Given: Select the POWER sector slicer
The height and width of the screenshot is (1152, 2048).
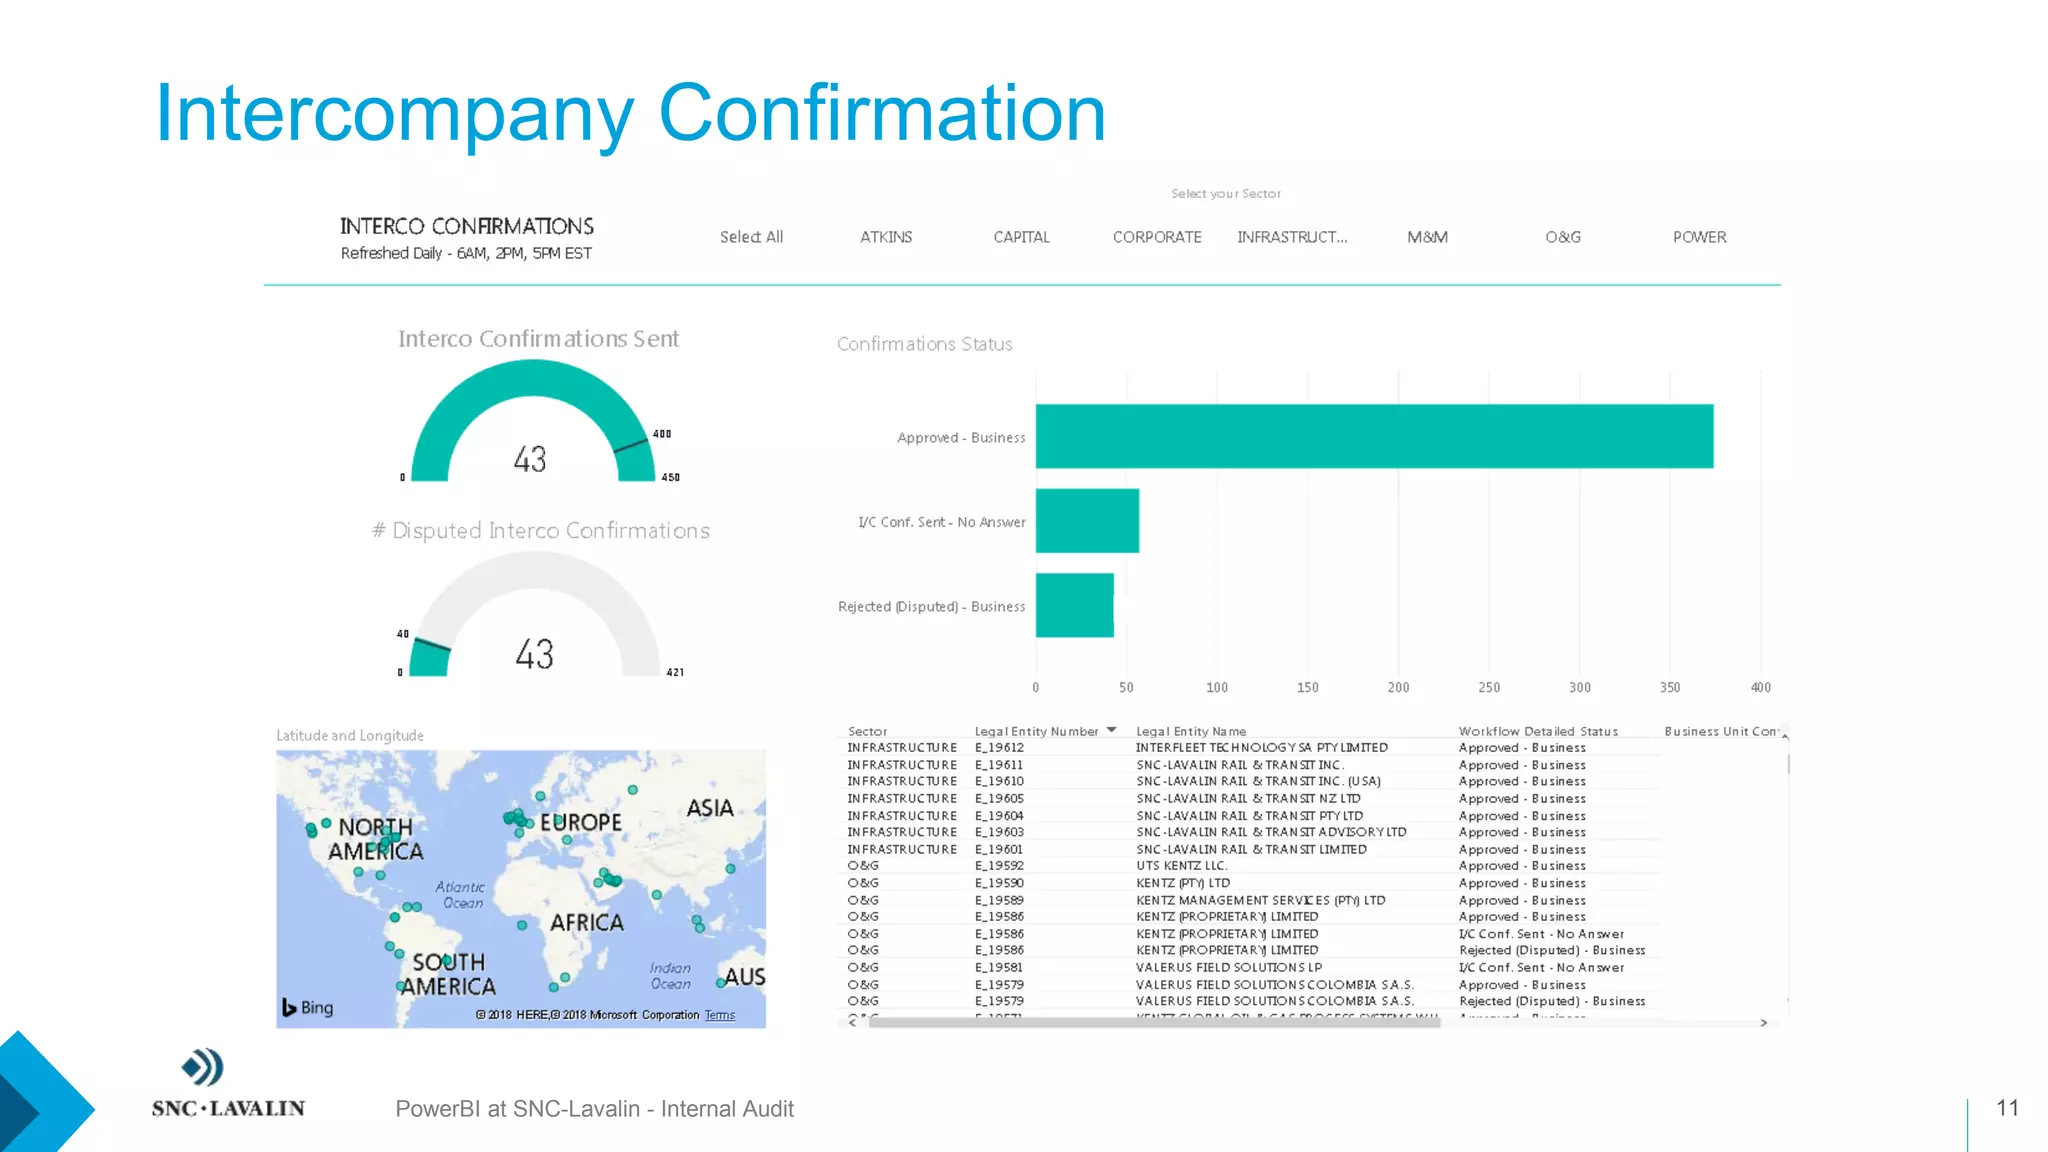Looking at the screenshot, I should click(x=1699, y=237).
